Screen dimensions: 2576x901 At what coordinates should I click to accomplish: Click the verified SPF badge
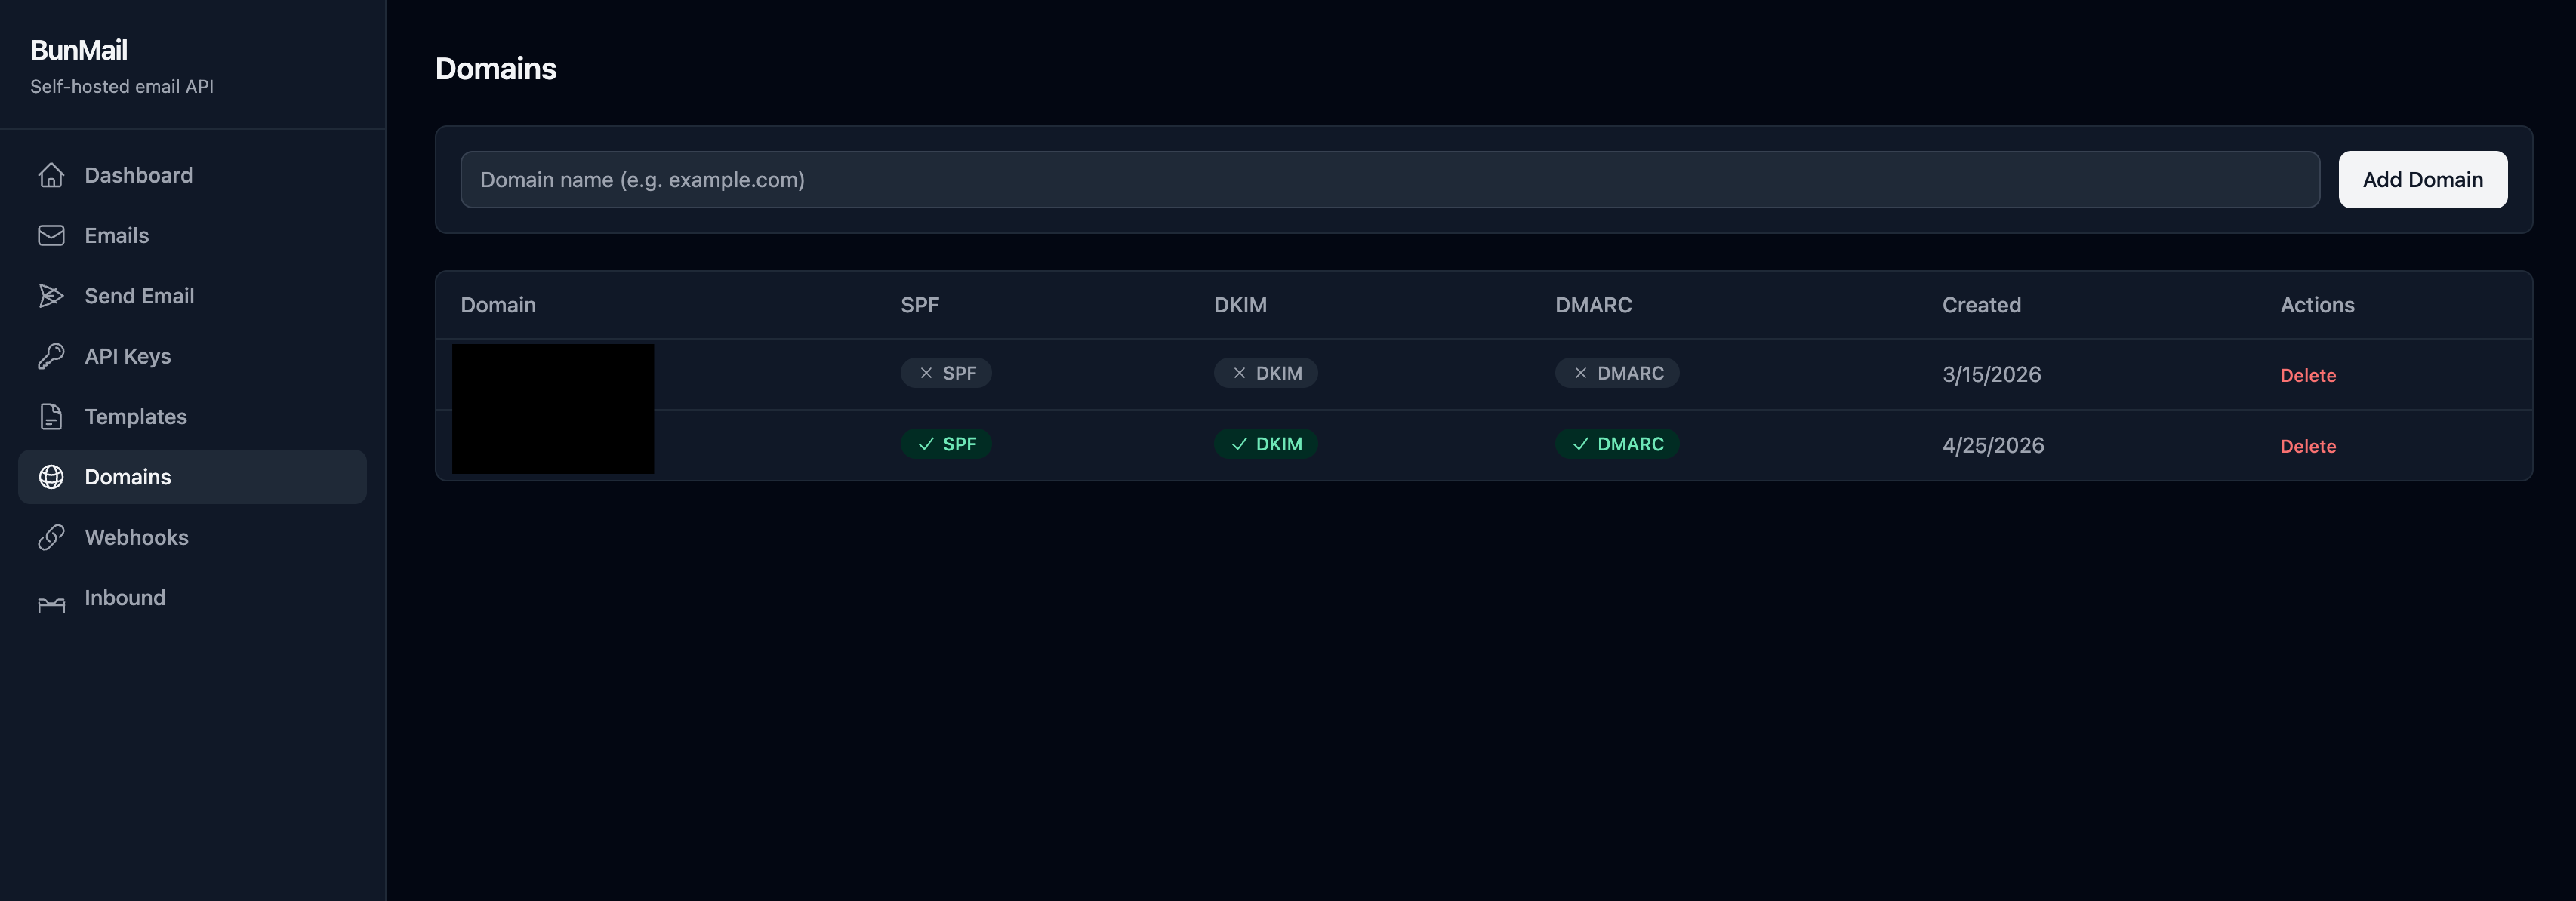[x=945, y=444]
